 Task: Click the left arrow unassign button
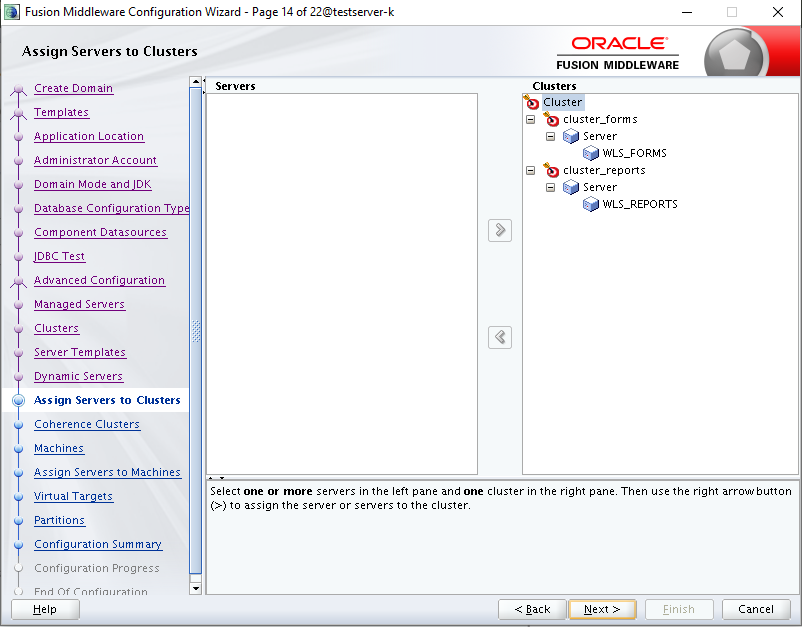[500, 338]
